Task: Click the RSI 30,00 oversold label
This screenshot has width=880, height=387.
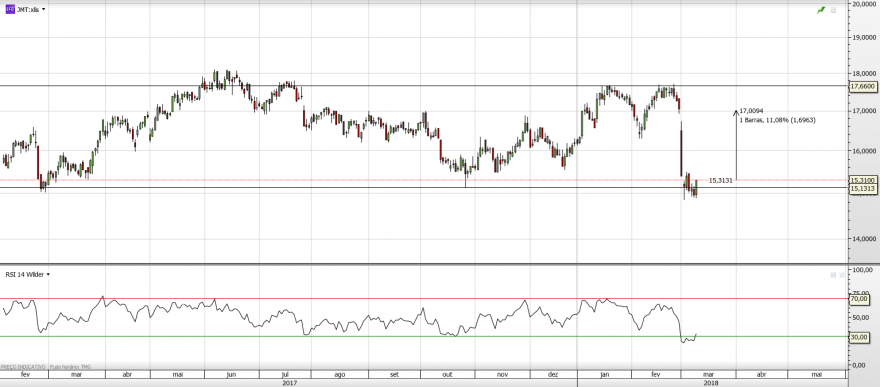Action: point(859,337)
